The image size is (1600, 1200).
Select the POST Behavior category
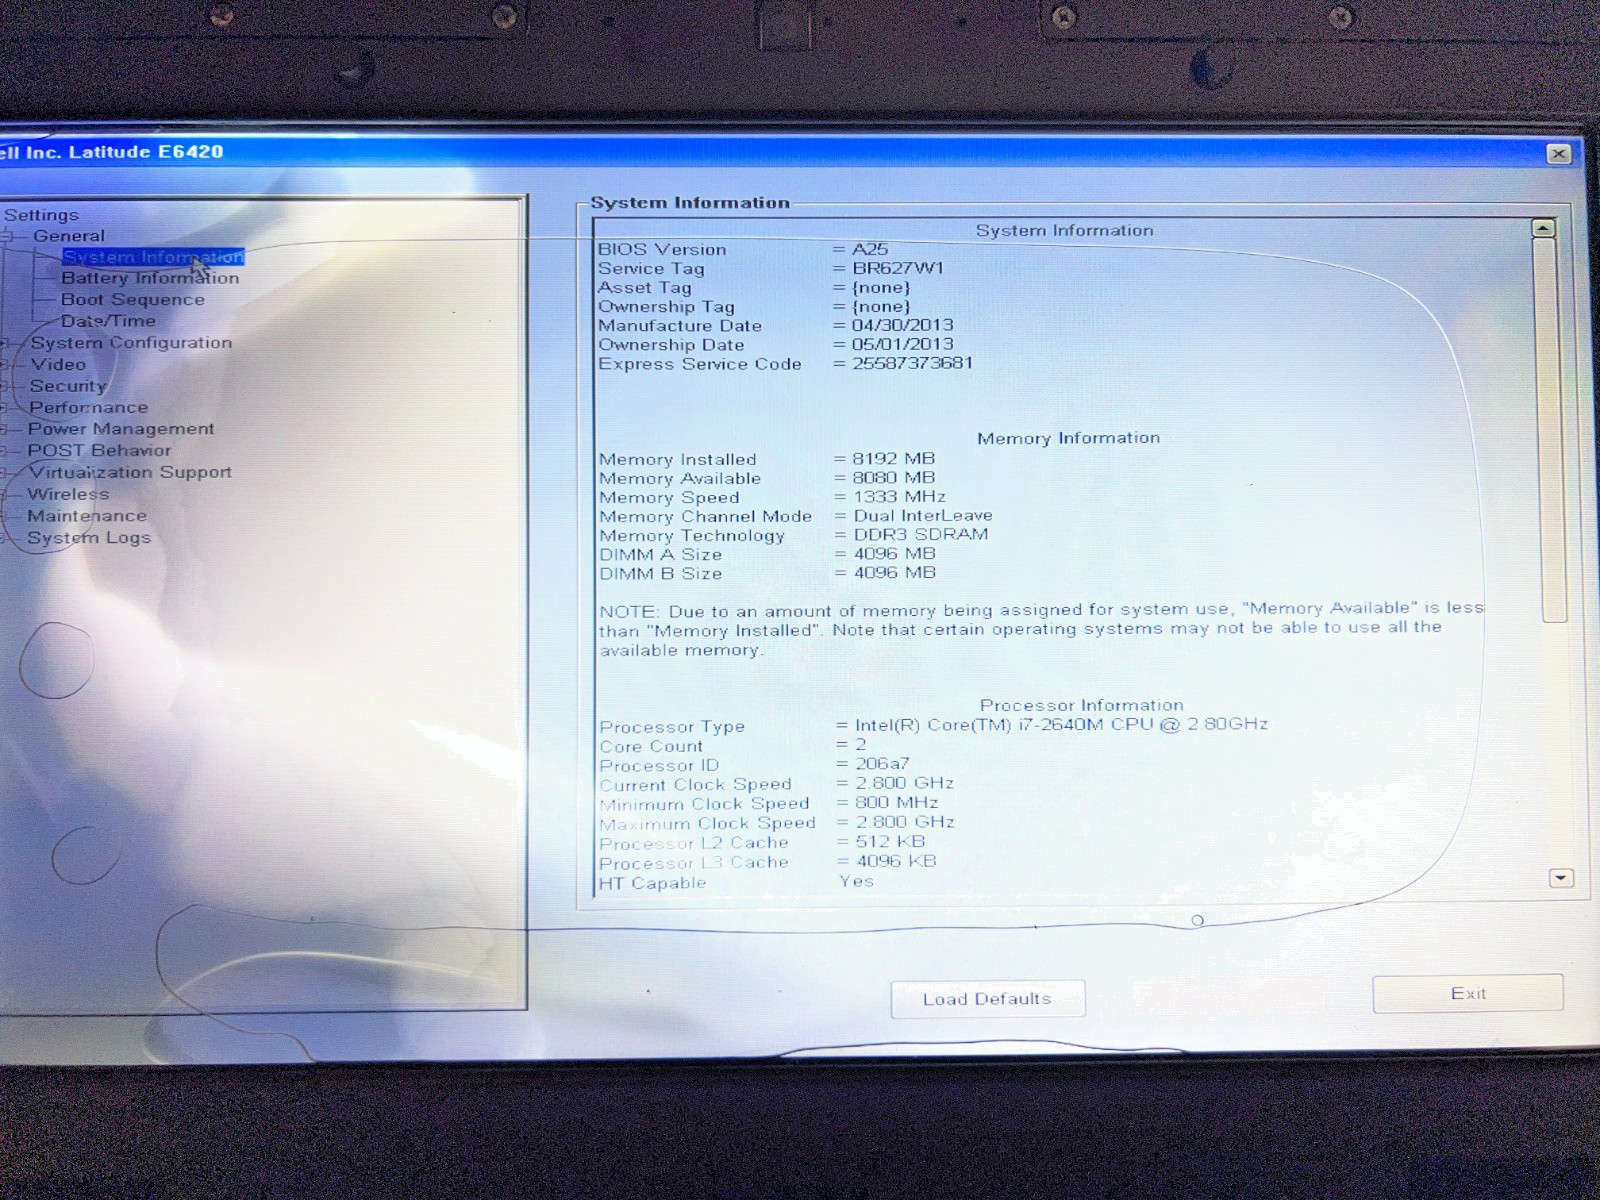pos(99,450)
